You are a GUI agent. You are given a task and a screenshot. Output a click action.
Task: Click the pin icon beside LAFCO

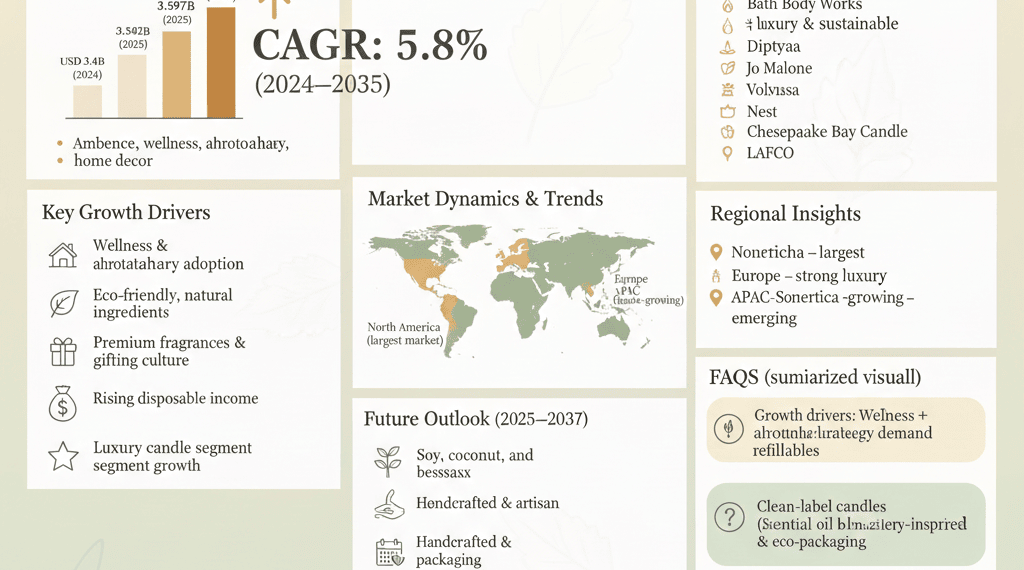click(x=727, y=153)
